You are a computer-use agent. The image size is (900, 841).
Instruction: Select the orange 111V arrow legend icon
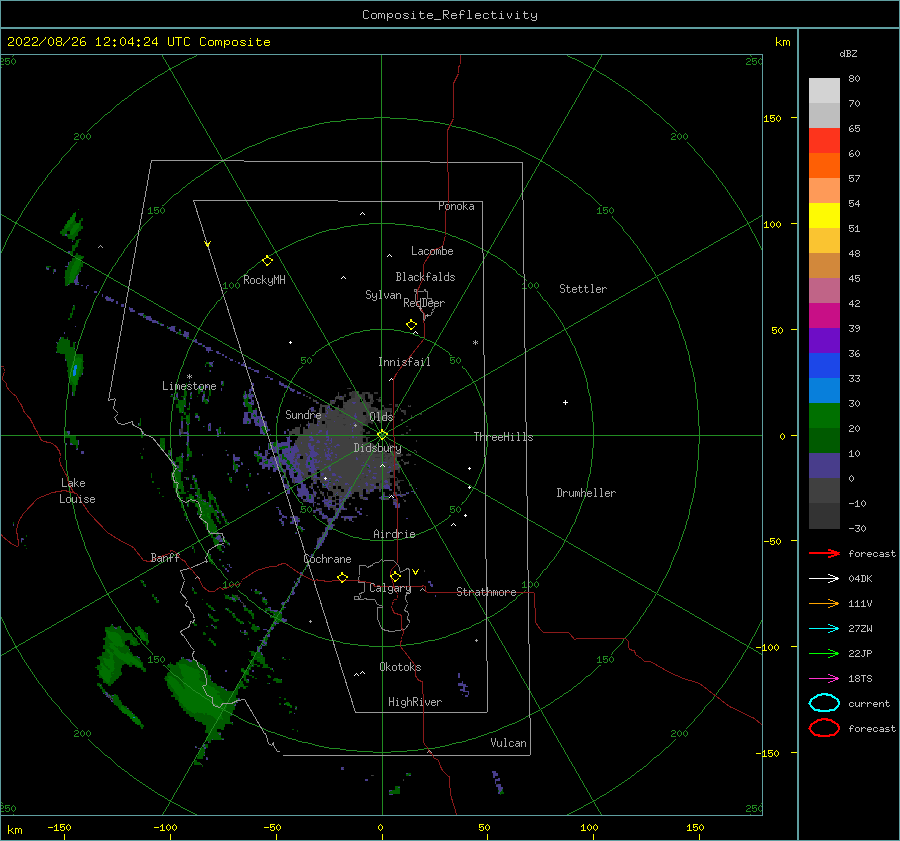coord(824,603)
